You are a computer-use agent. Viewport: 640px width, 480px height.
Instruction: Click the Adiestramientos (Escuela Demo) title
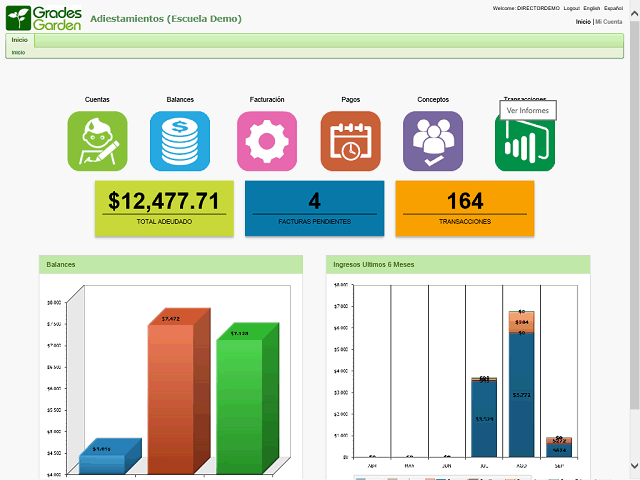166,19
